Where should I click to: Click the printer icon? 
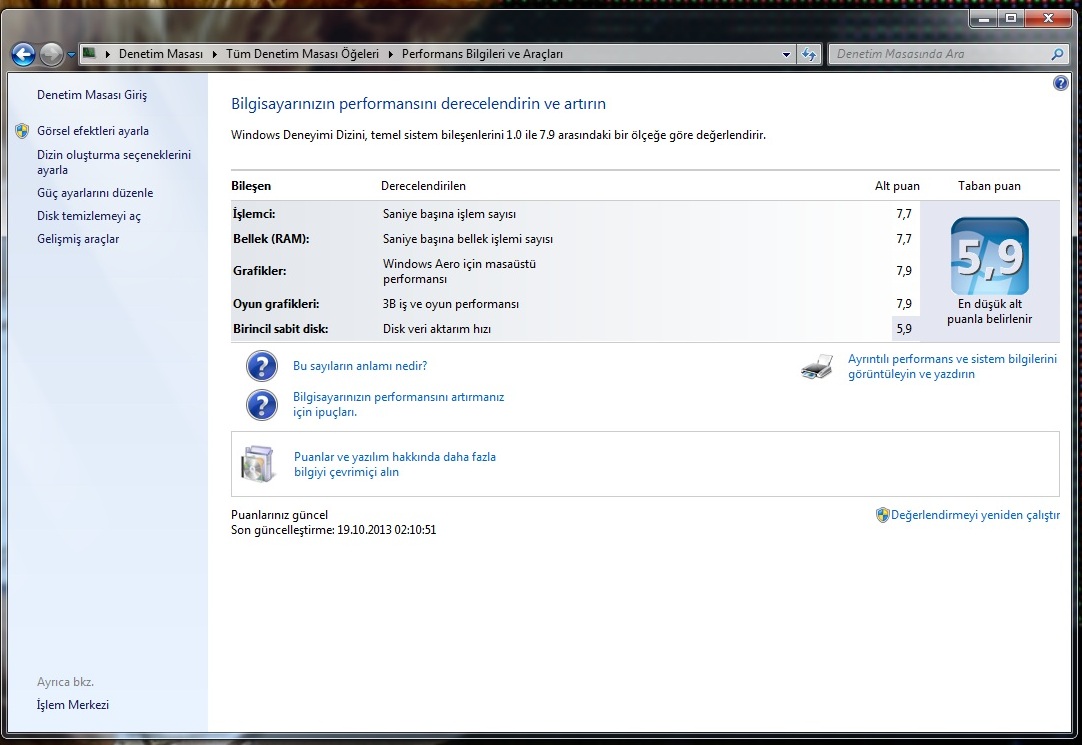[817, 366]
